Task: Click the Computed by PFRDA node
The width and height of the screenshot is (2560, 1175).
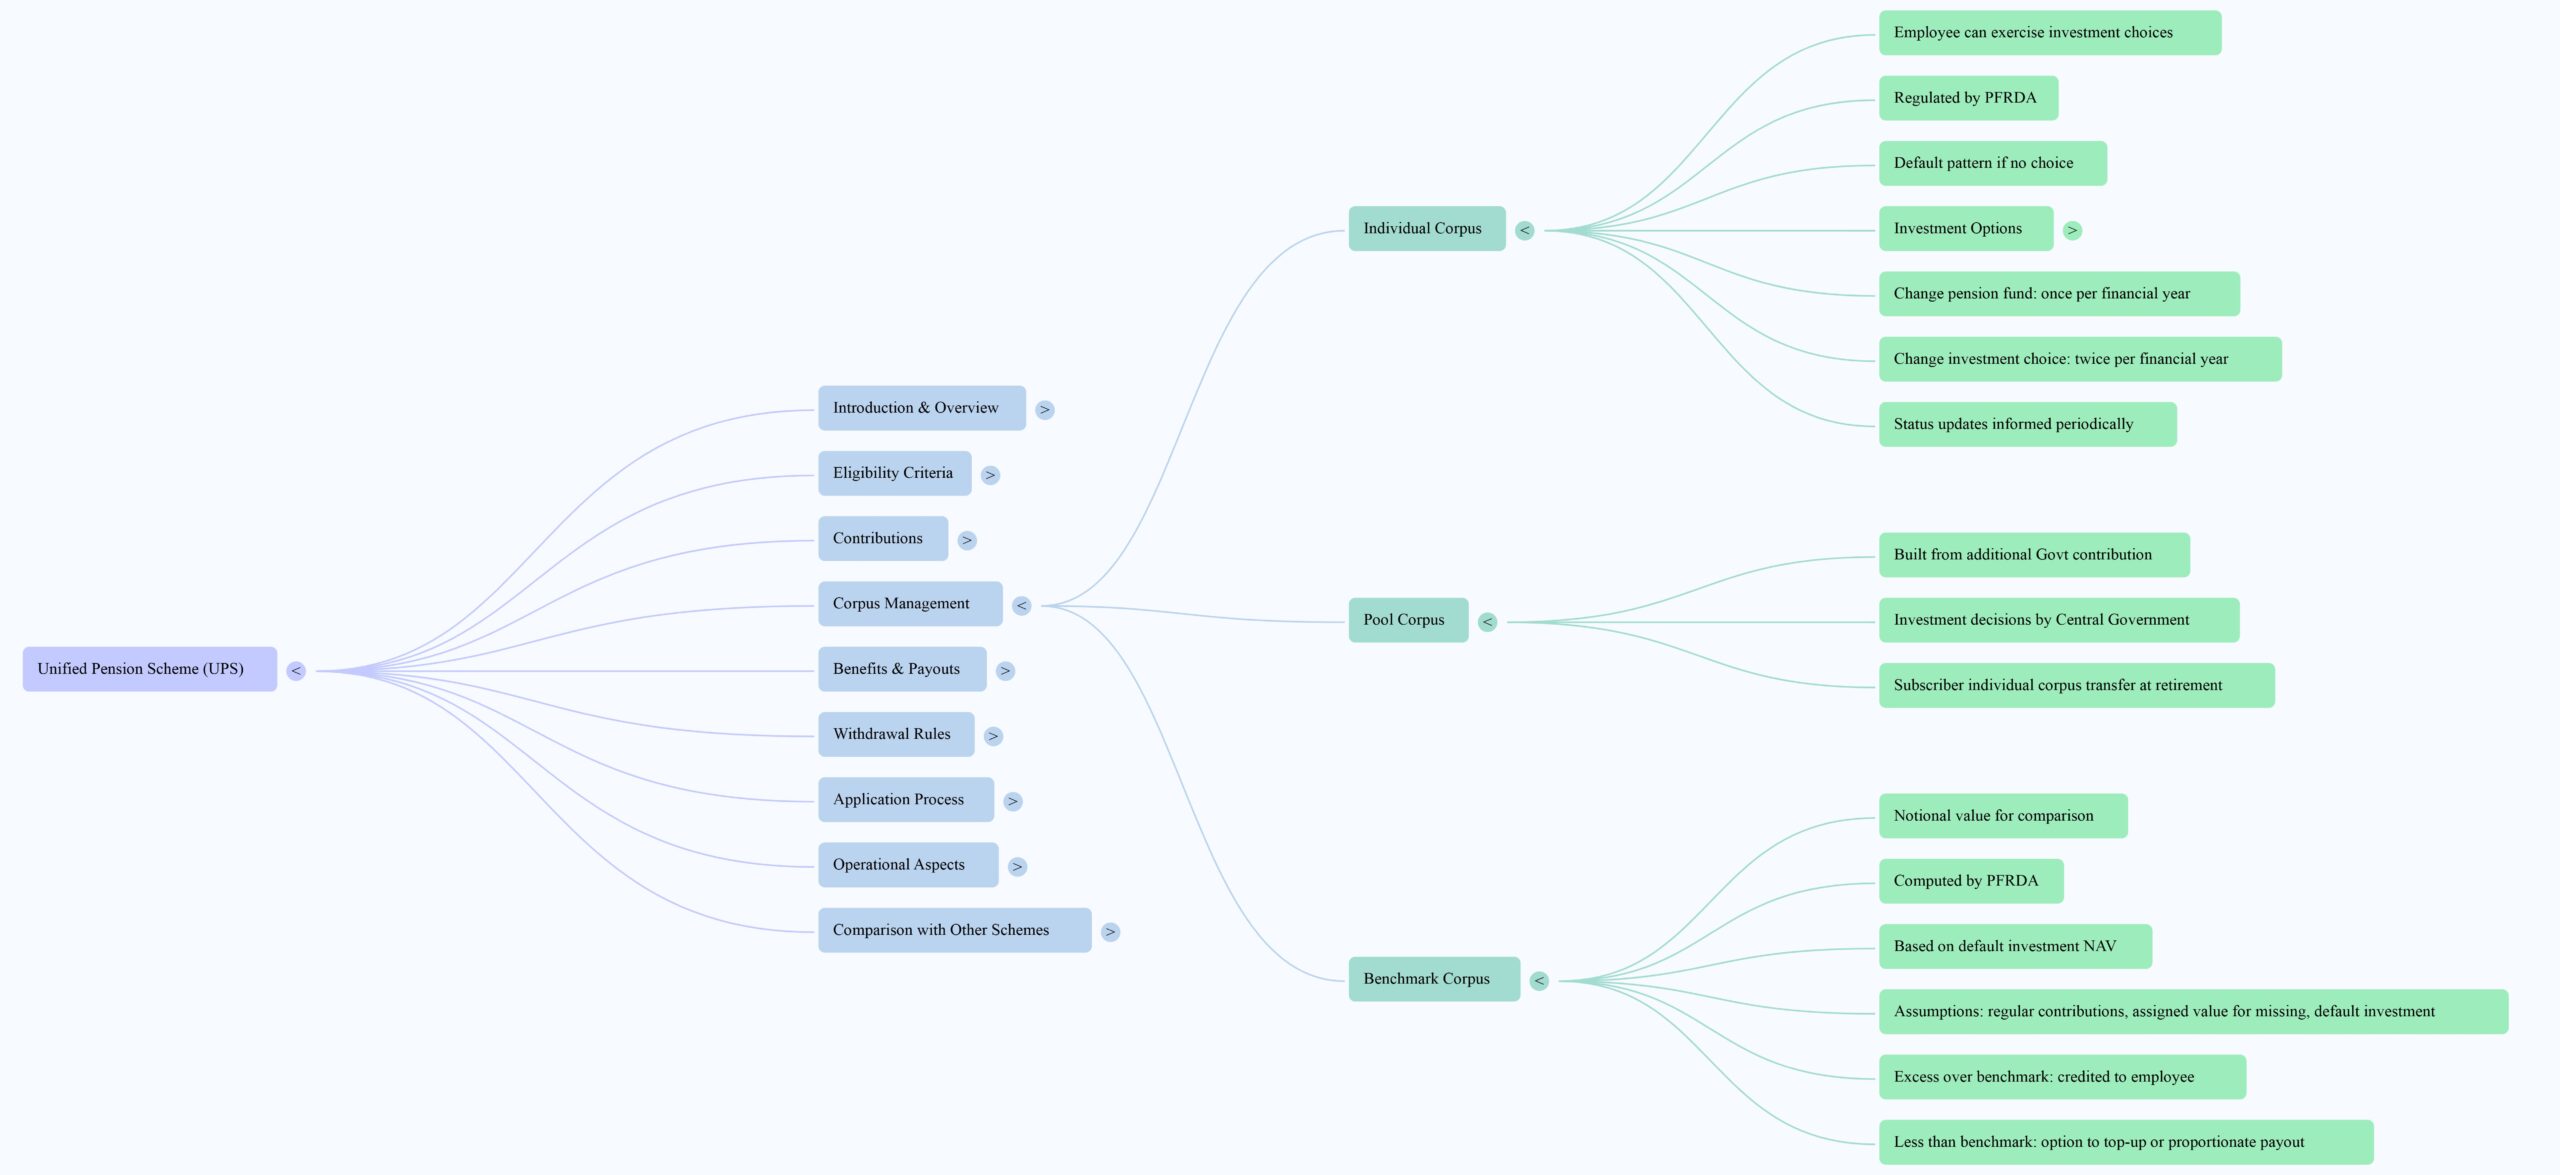Action: click(x=1970, y=881)
